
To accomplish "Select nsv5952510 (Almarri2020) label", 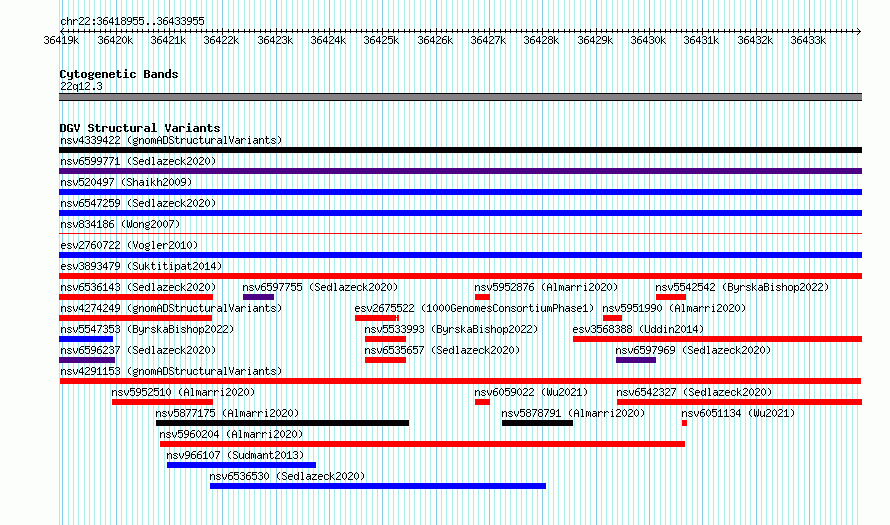I will [x=183, y=392].
